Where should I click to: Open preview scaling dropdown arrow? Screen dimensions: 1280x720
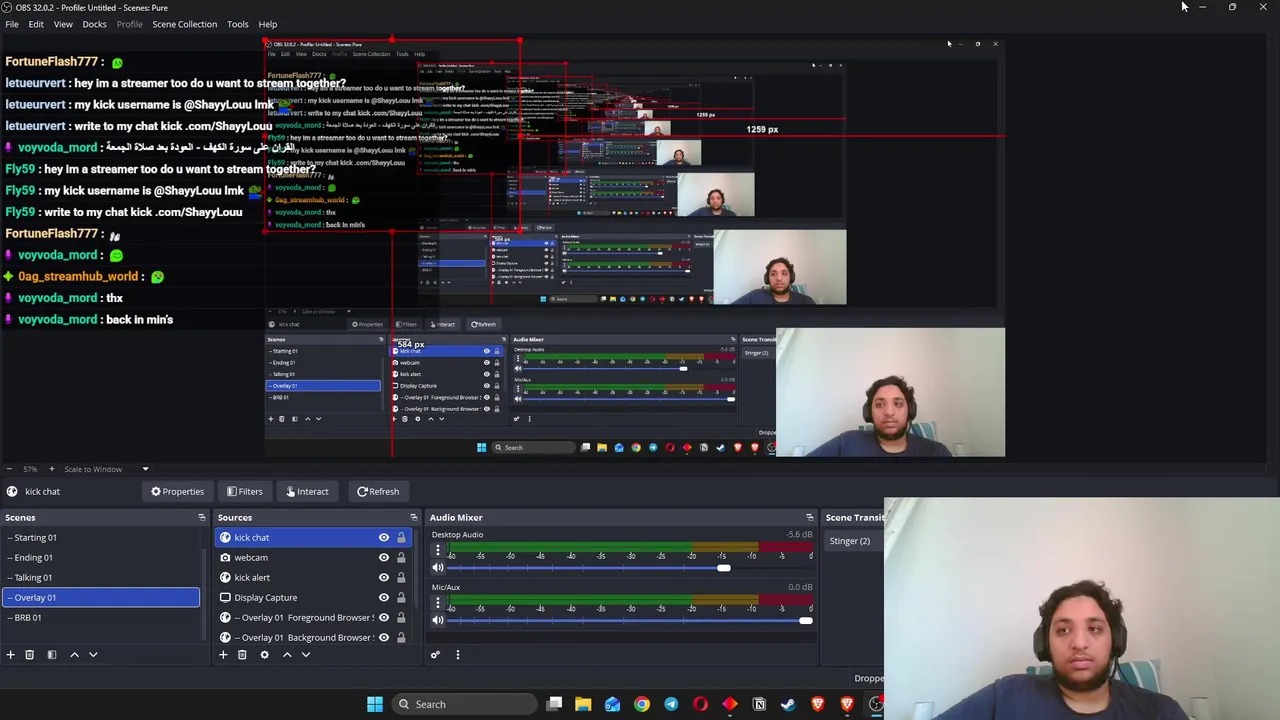pos(145,469)
